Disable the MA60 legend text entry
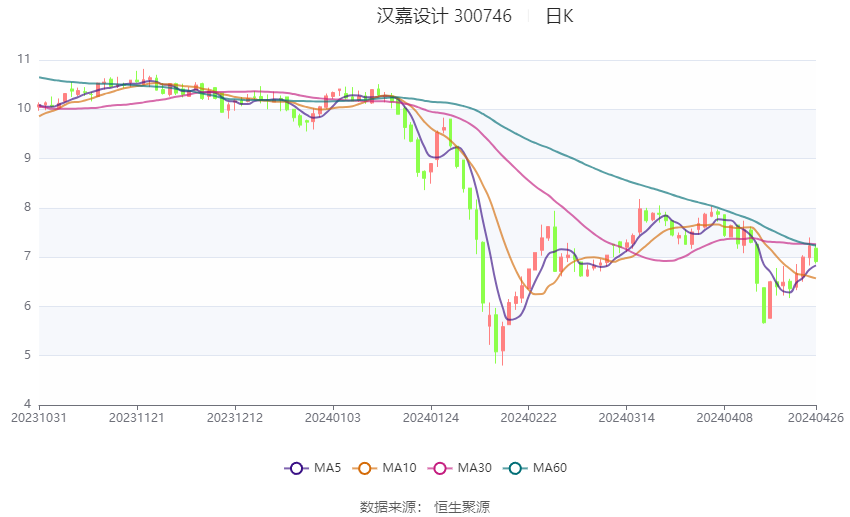850x517 pixels. 550,468
